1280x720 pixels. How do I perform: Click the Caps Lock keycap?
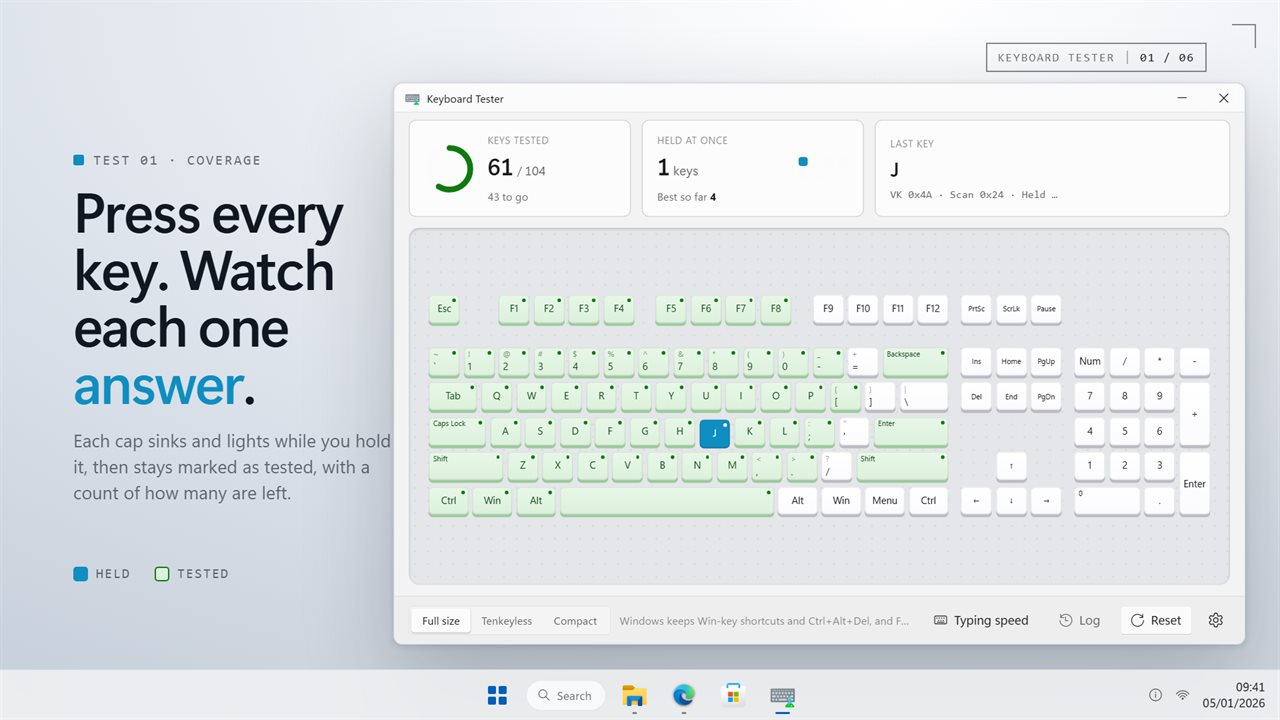point(457,432)
